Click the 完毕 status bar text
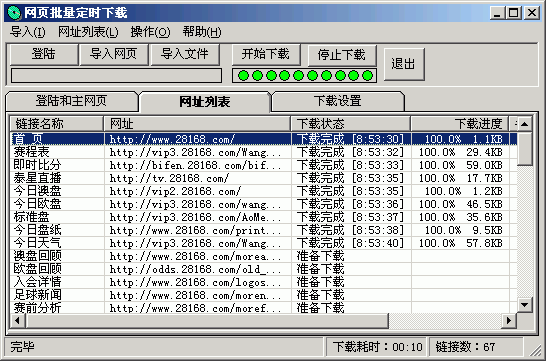This screenshot has width=546, height=361. (x=22, y=347)
